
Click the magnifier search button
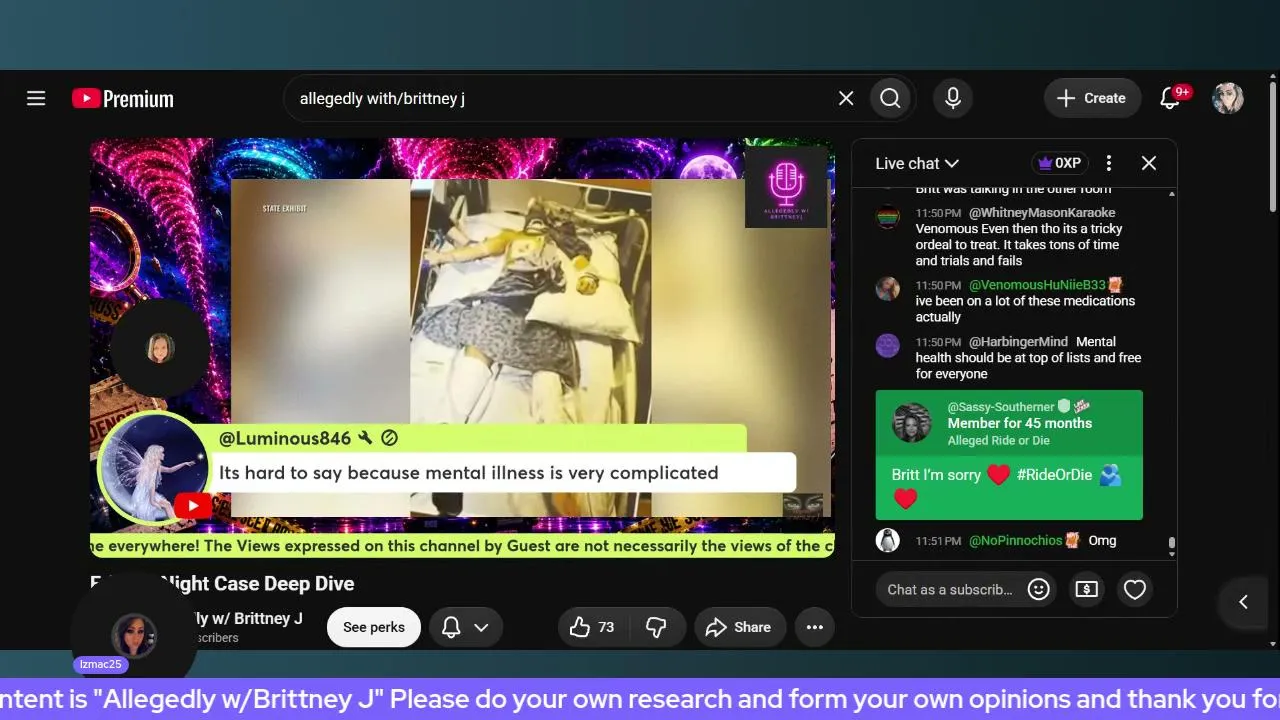[x=890, y=98]
